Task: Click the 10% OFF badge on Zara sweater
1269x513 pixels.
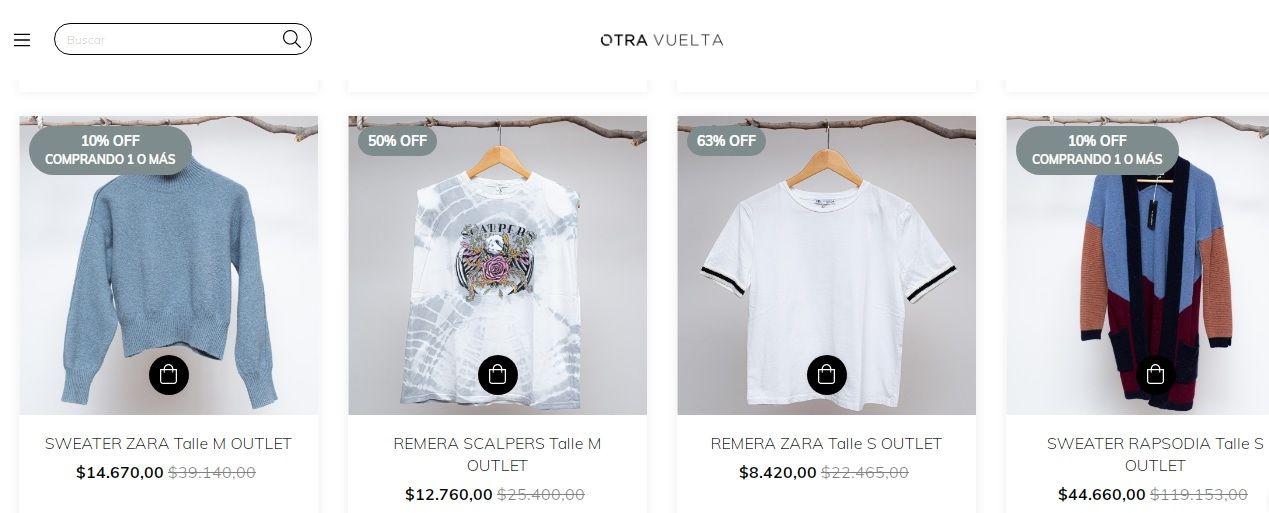Action: pyautogui.click(x=110, y=150)
